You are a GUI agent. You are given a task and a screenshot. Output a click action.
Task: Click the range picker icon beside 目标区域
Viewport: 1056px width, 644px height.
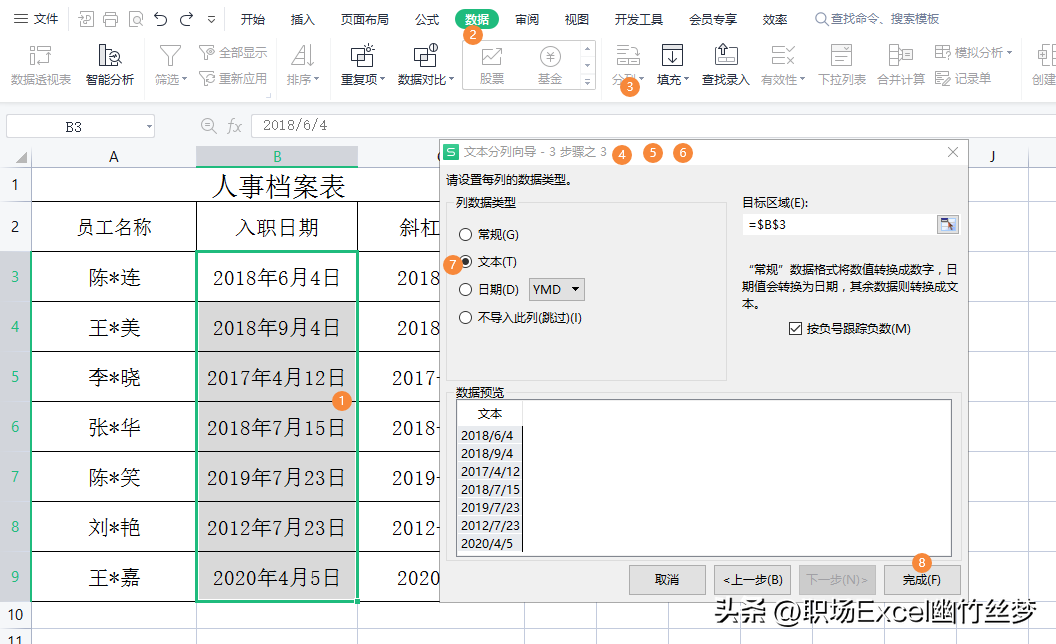(x=948, y=224)
